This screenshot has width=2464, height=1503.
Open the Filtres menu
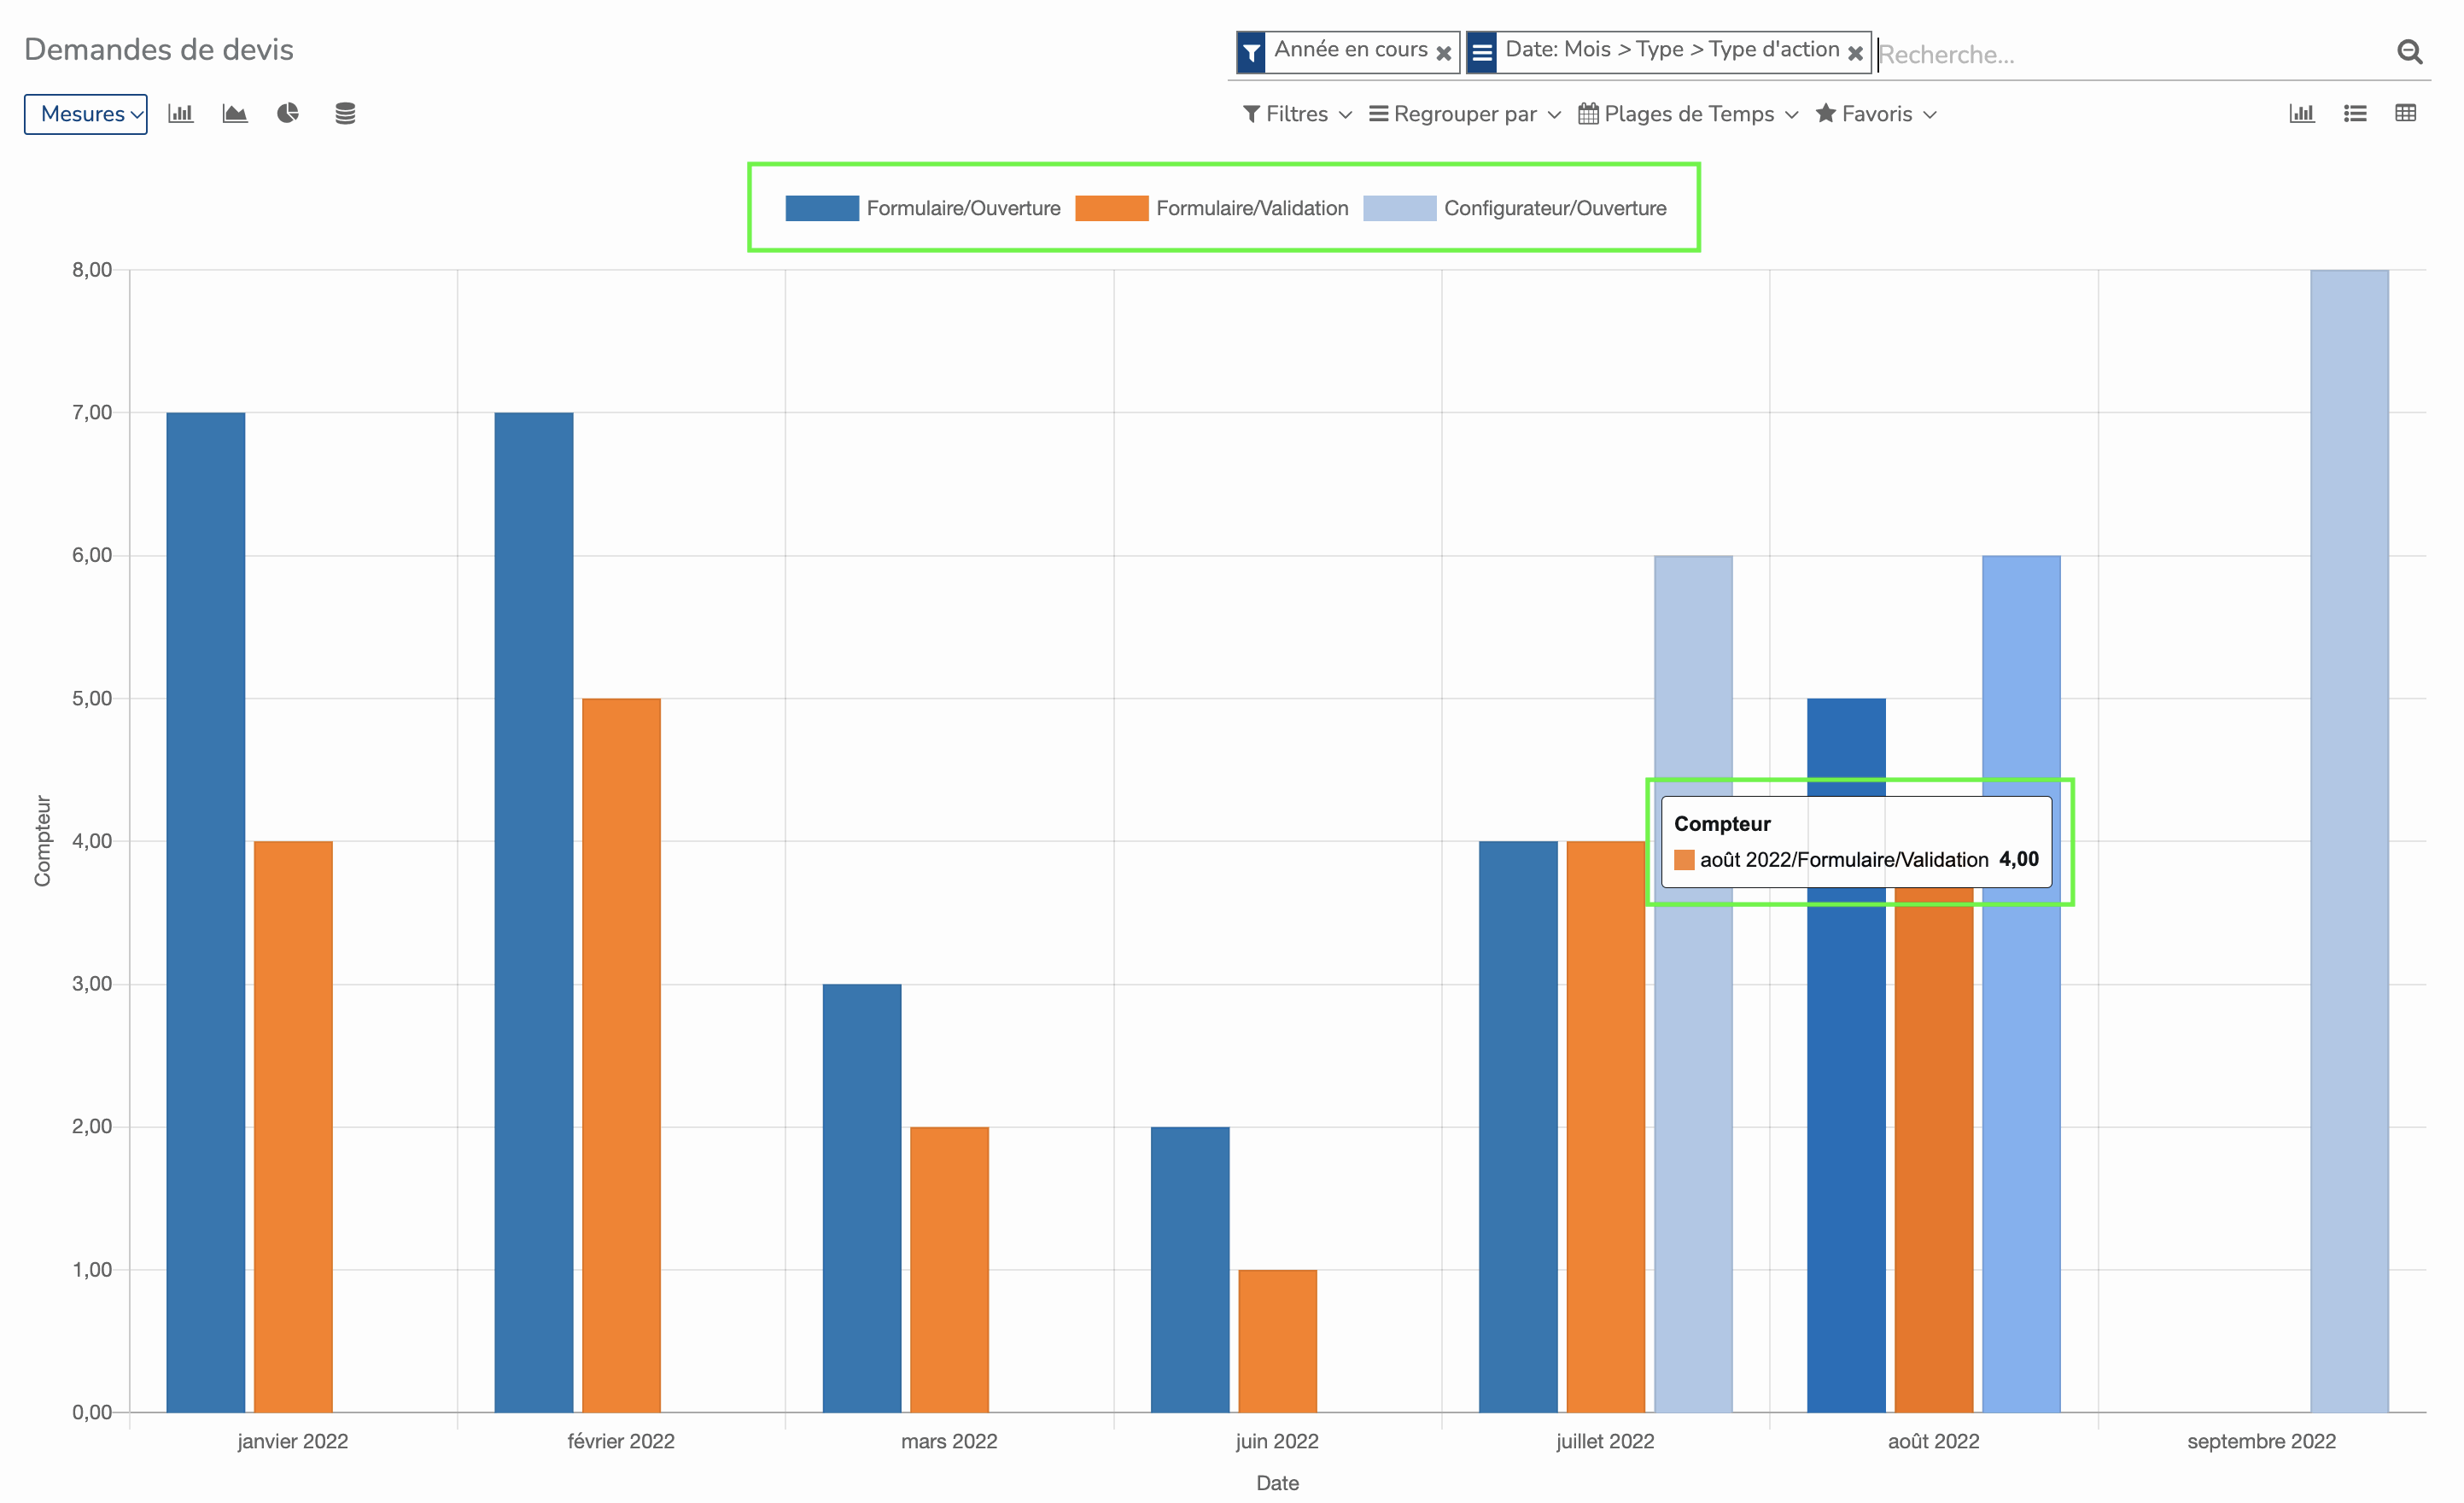1297,114
